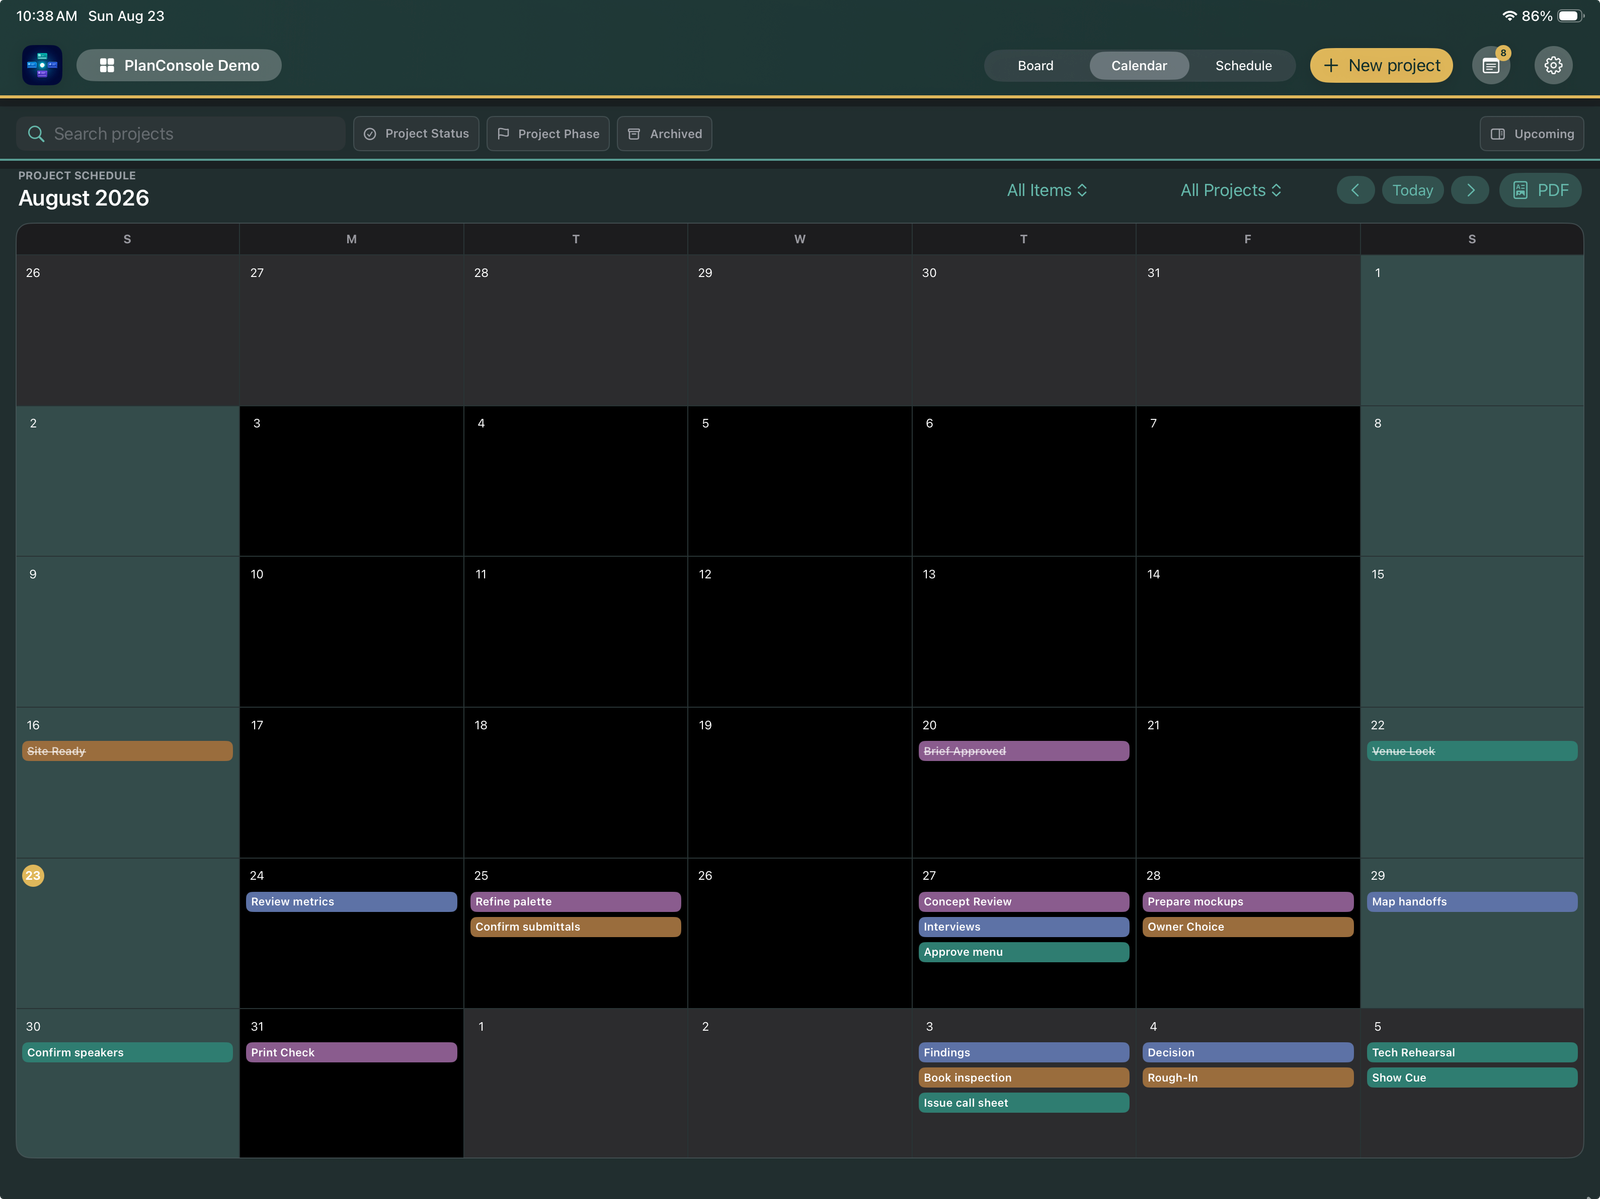Open the Book inspection event
Screen dimensions: 1600x1199
(1024, 1078)
